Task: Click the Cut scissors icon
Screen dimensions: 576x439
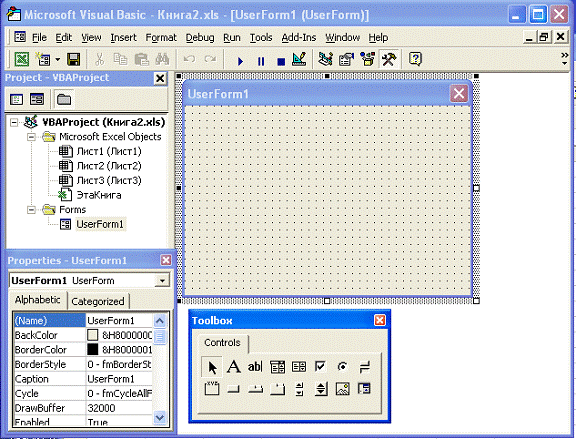Action: [x=100, y=59]
